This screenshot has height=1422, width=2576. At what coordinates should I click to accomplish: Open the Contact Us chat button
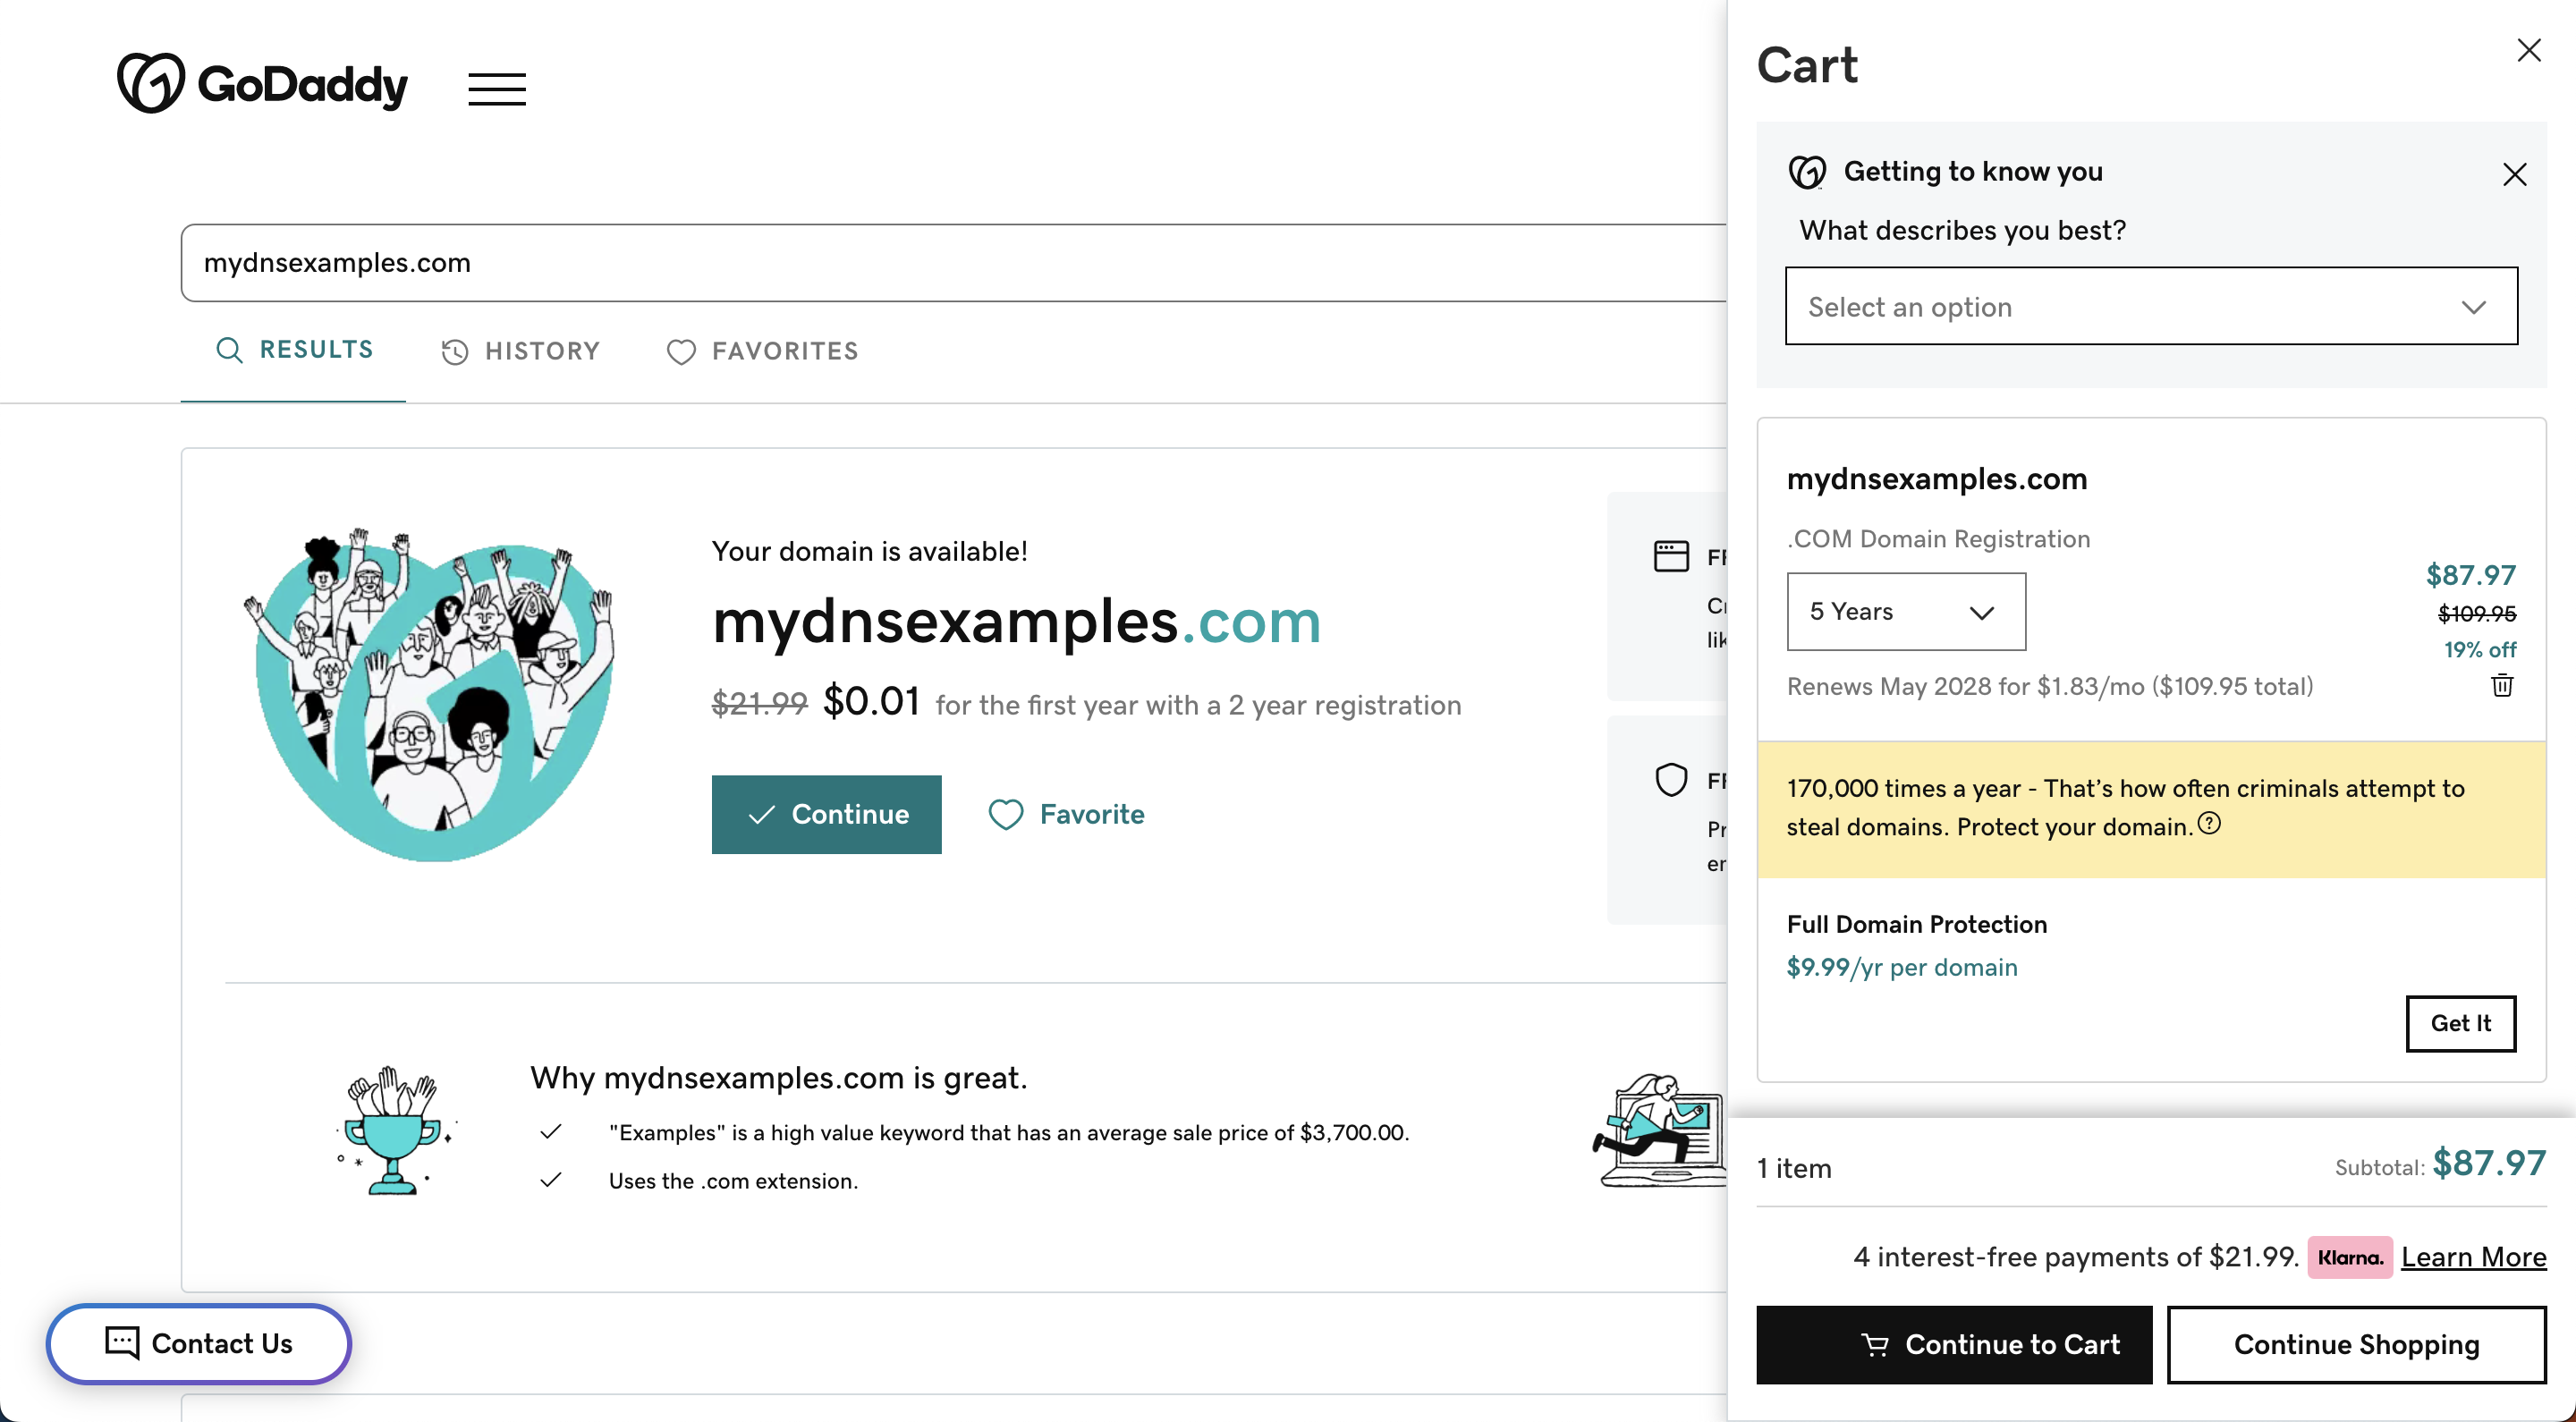pyautogui.click(x=199, y=1343)
